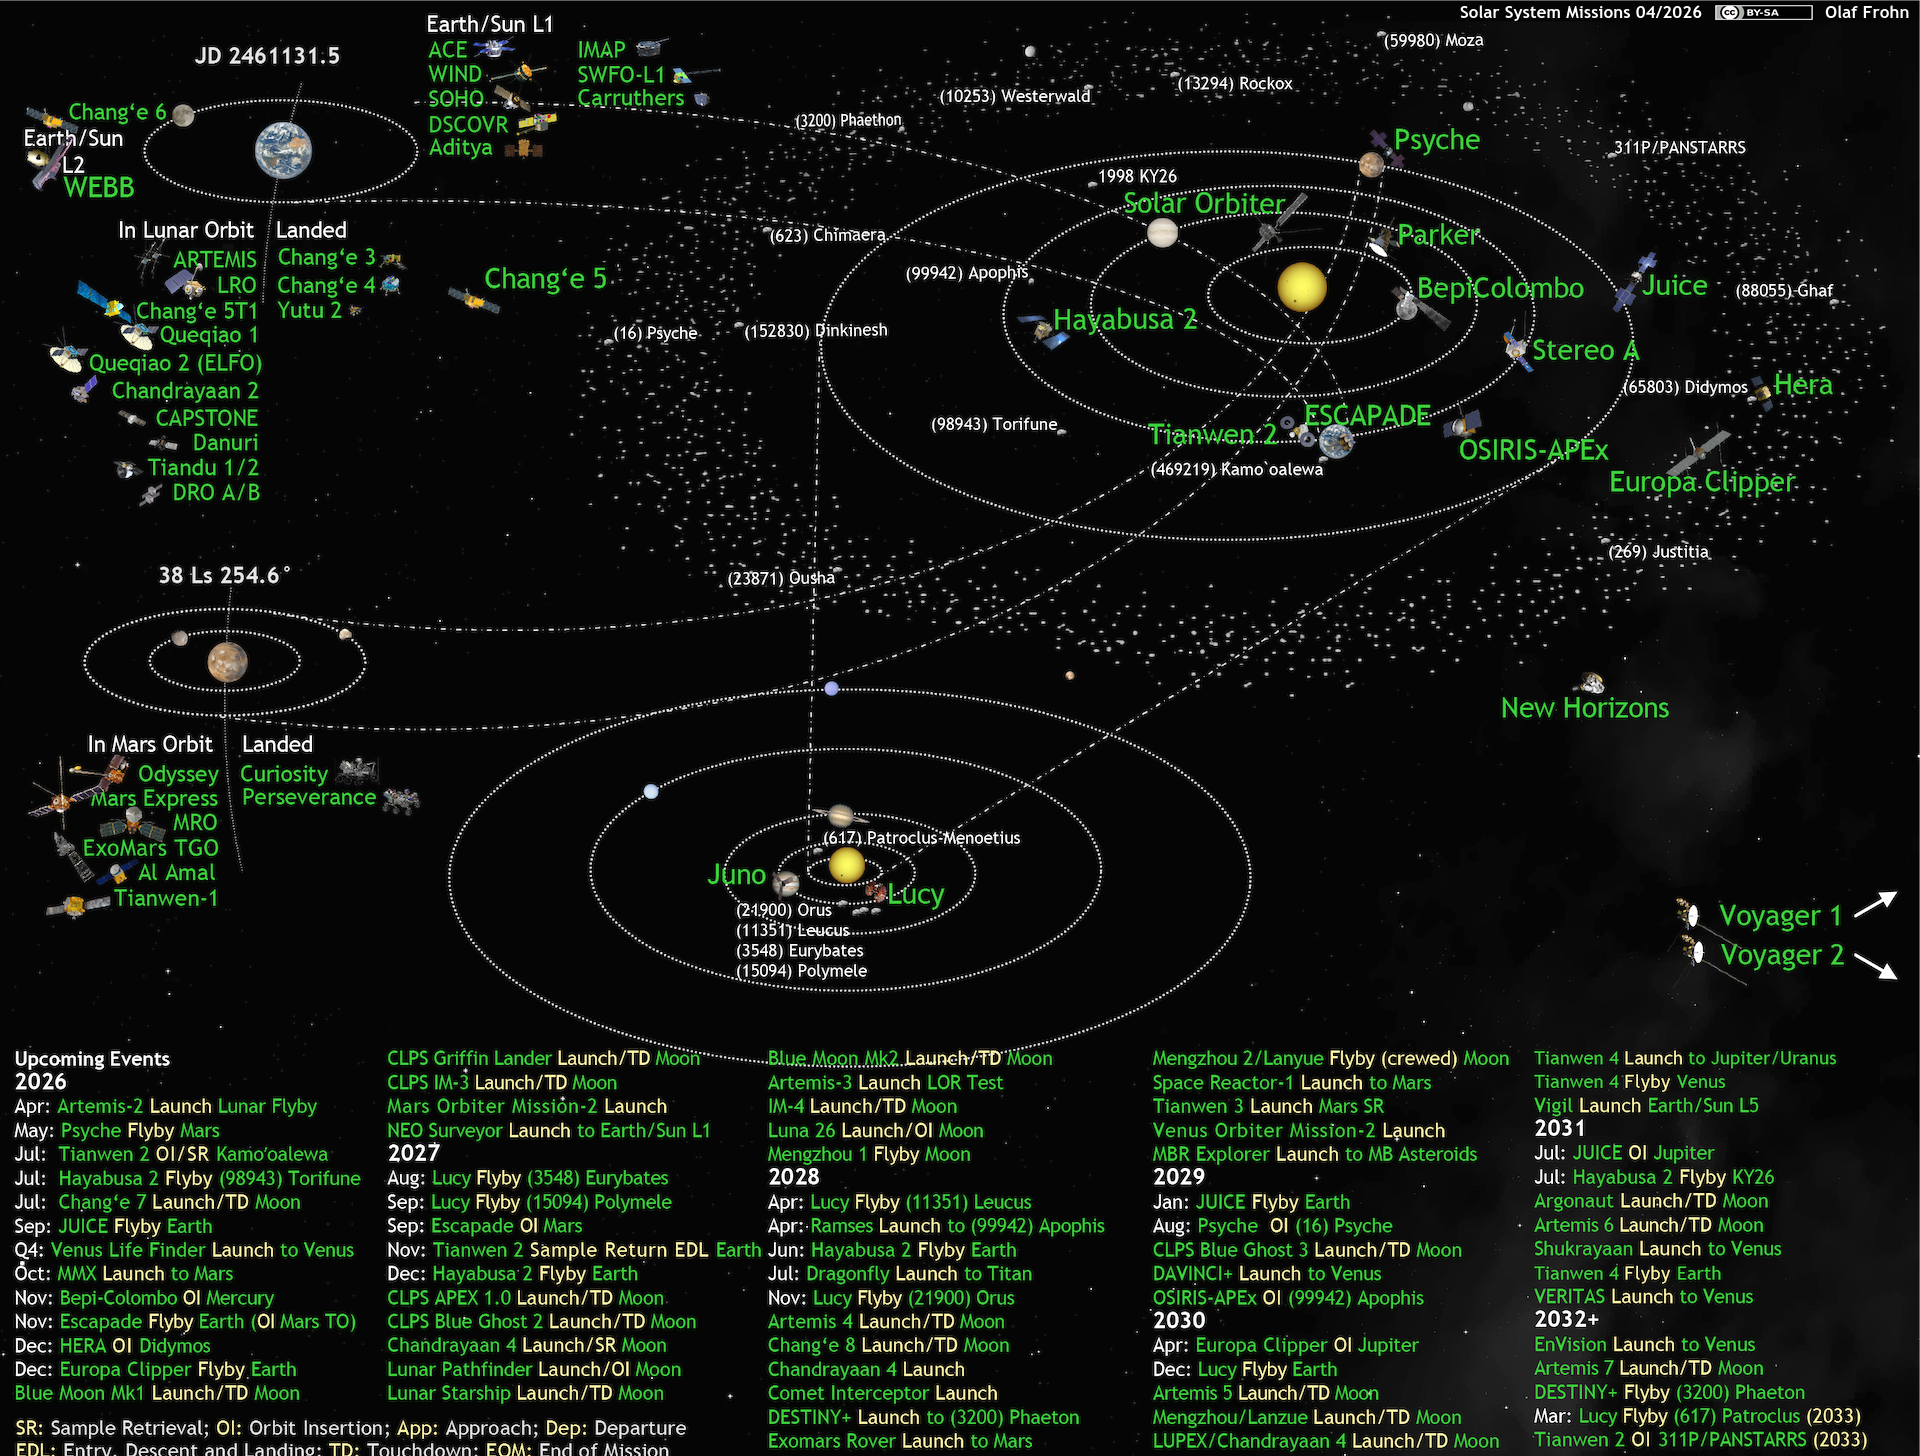The height and width of the screenshot is (1456, 1920).
Task: Click the (99942) Apophis asteroid label
Action: point(966,273)
